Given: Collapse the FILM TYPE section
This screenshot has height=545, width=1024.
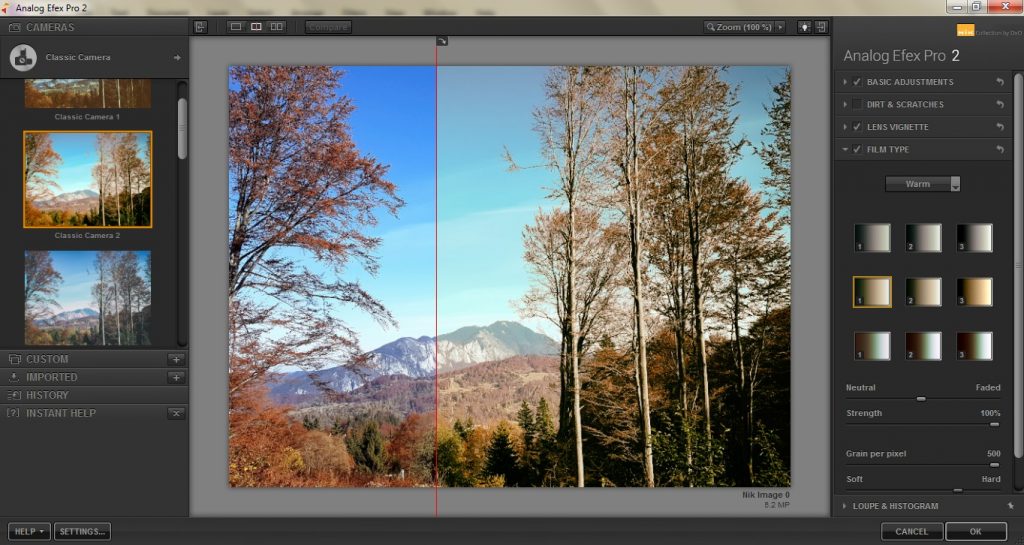Looking at the screenshot, I should (845, 149).
